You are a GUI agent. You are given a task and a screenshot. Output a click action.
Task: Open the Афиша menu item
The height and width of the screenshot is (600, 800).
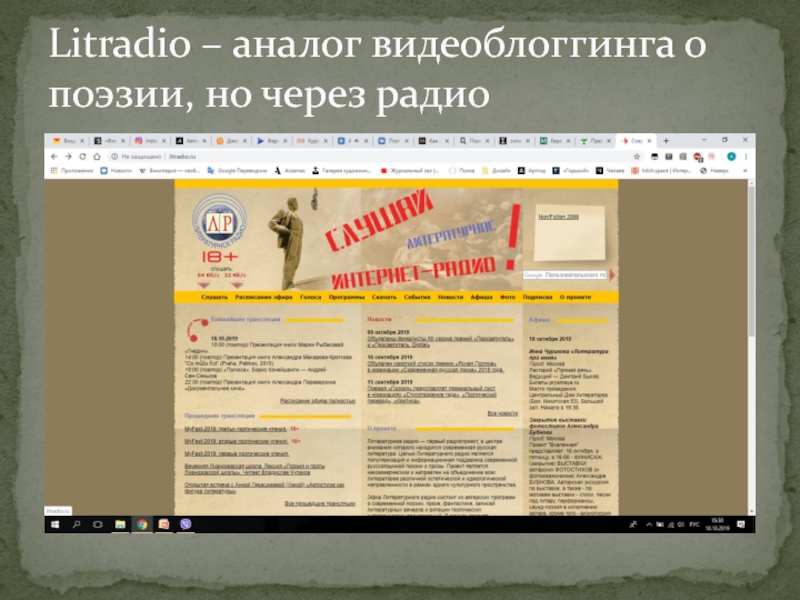click(x=481, y=297)
